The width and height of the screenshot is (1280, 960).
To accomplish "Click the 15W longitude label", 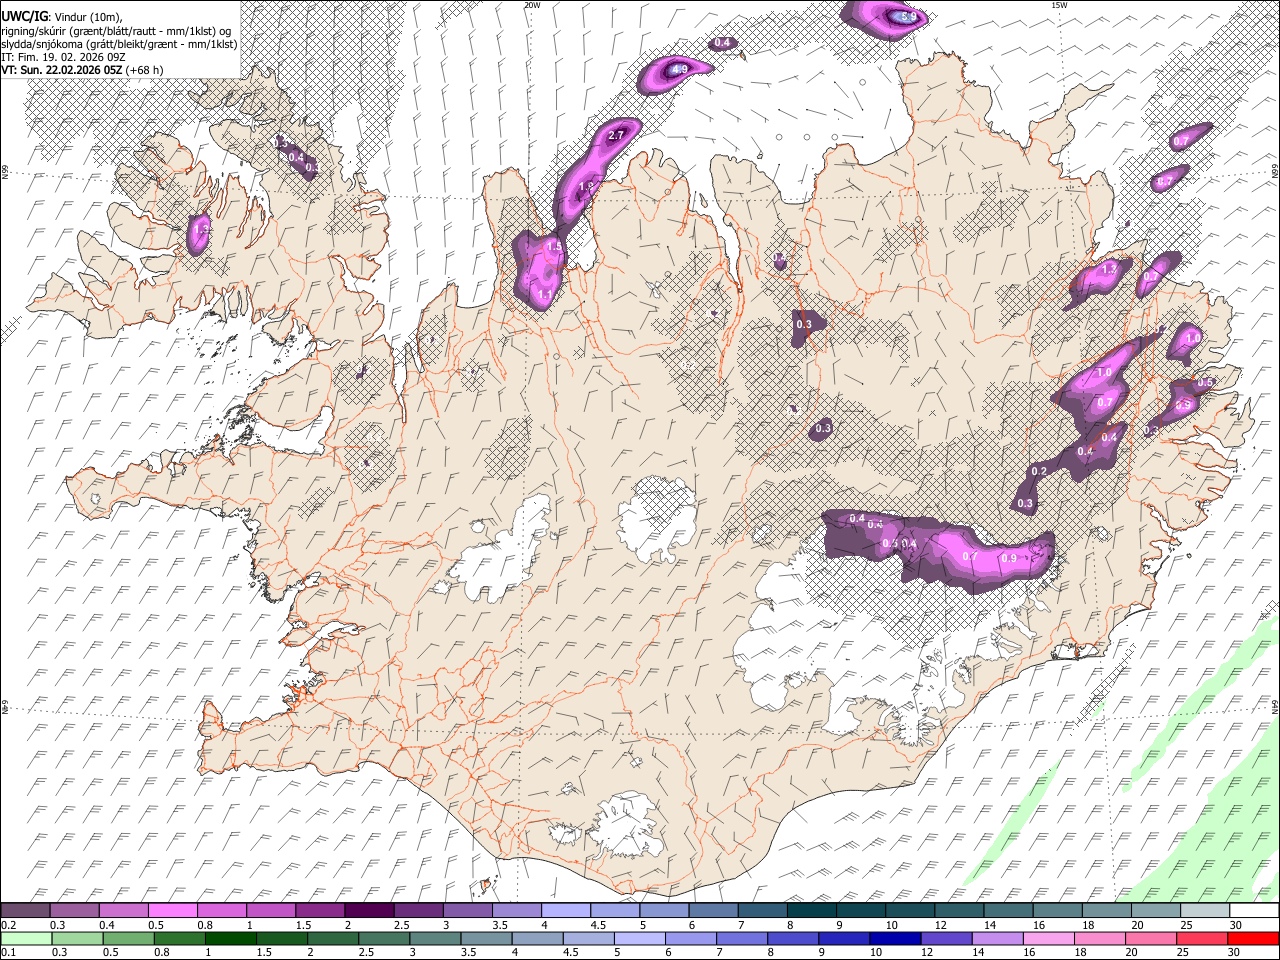I will [1058, 5].
